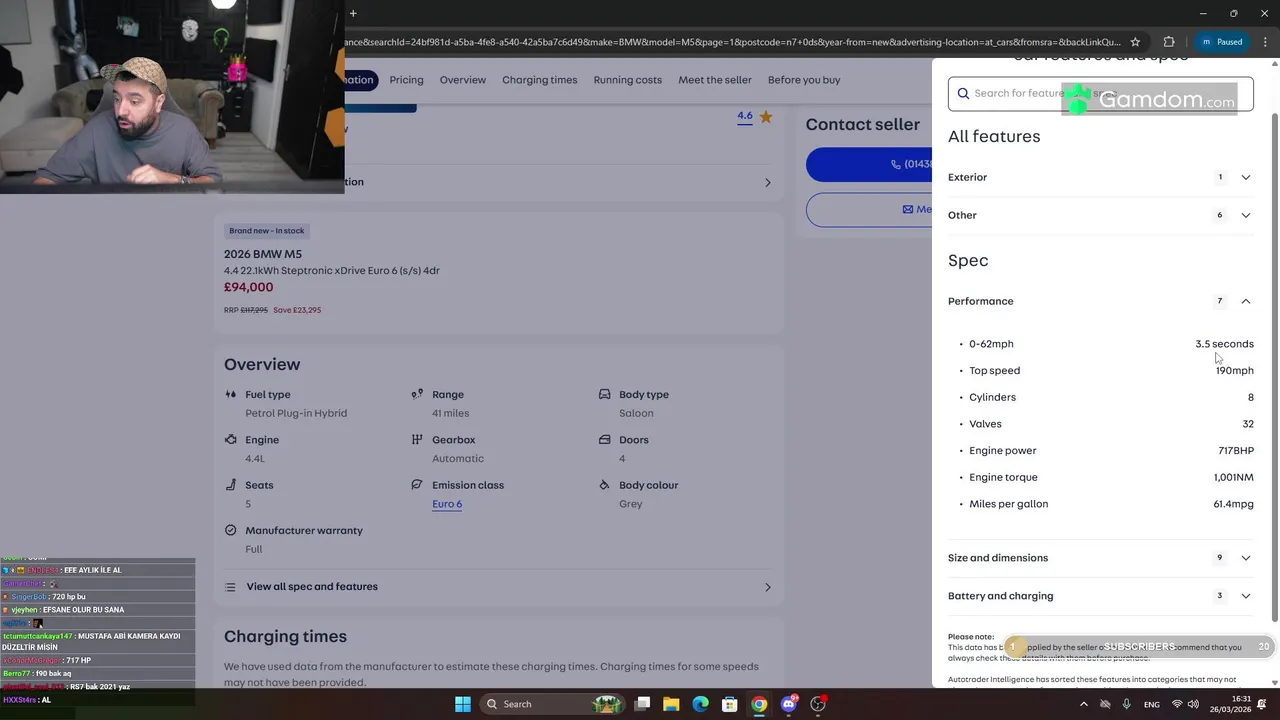1280x720 pixels.
Task: Go to the Running costs tab
Action: 628,80
